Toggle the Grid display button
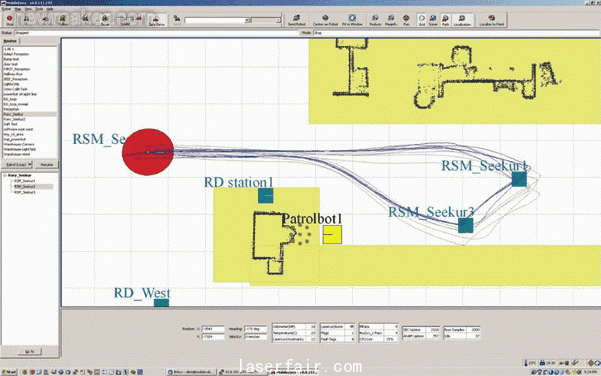The width and height of the screenshot is (601, 376). pyautogui.click(x=422, y=20)
